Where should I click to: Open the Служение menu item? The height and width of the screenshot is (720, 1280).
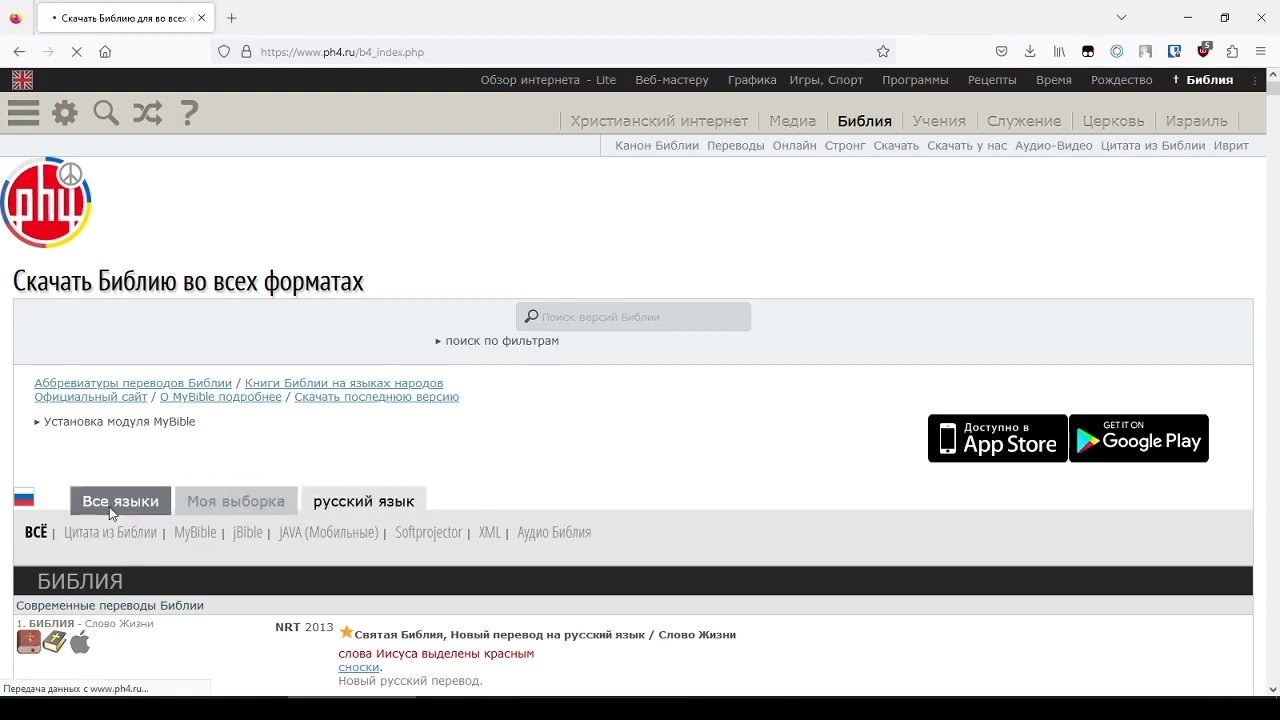pos(1024,121)
